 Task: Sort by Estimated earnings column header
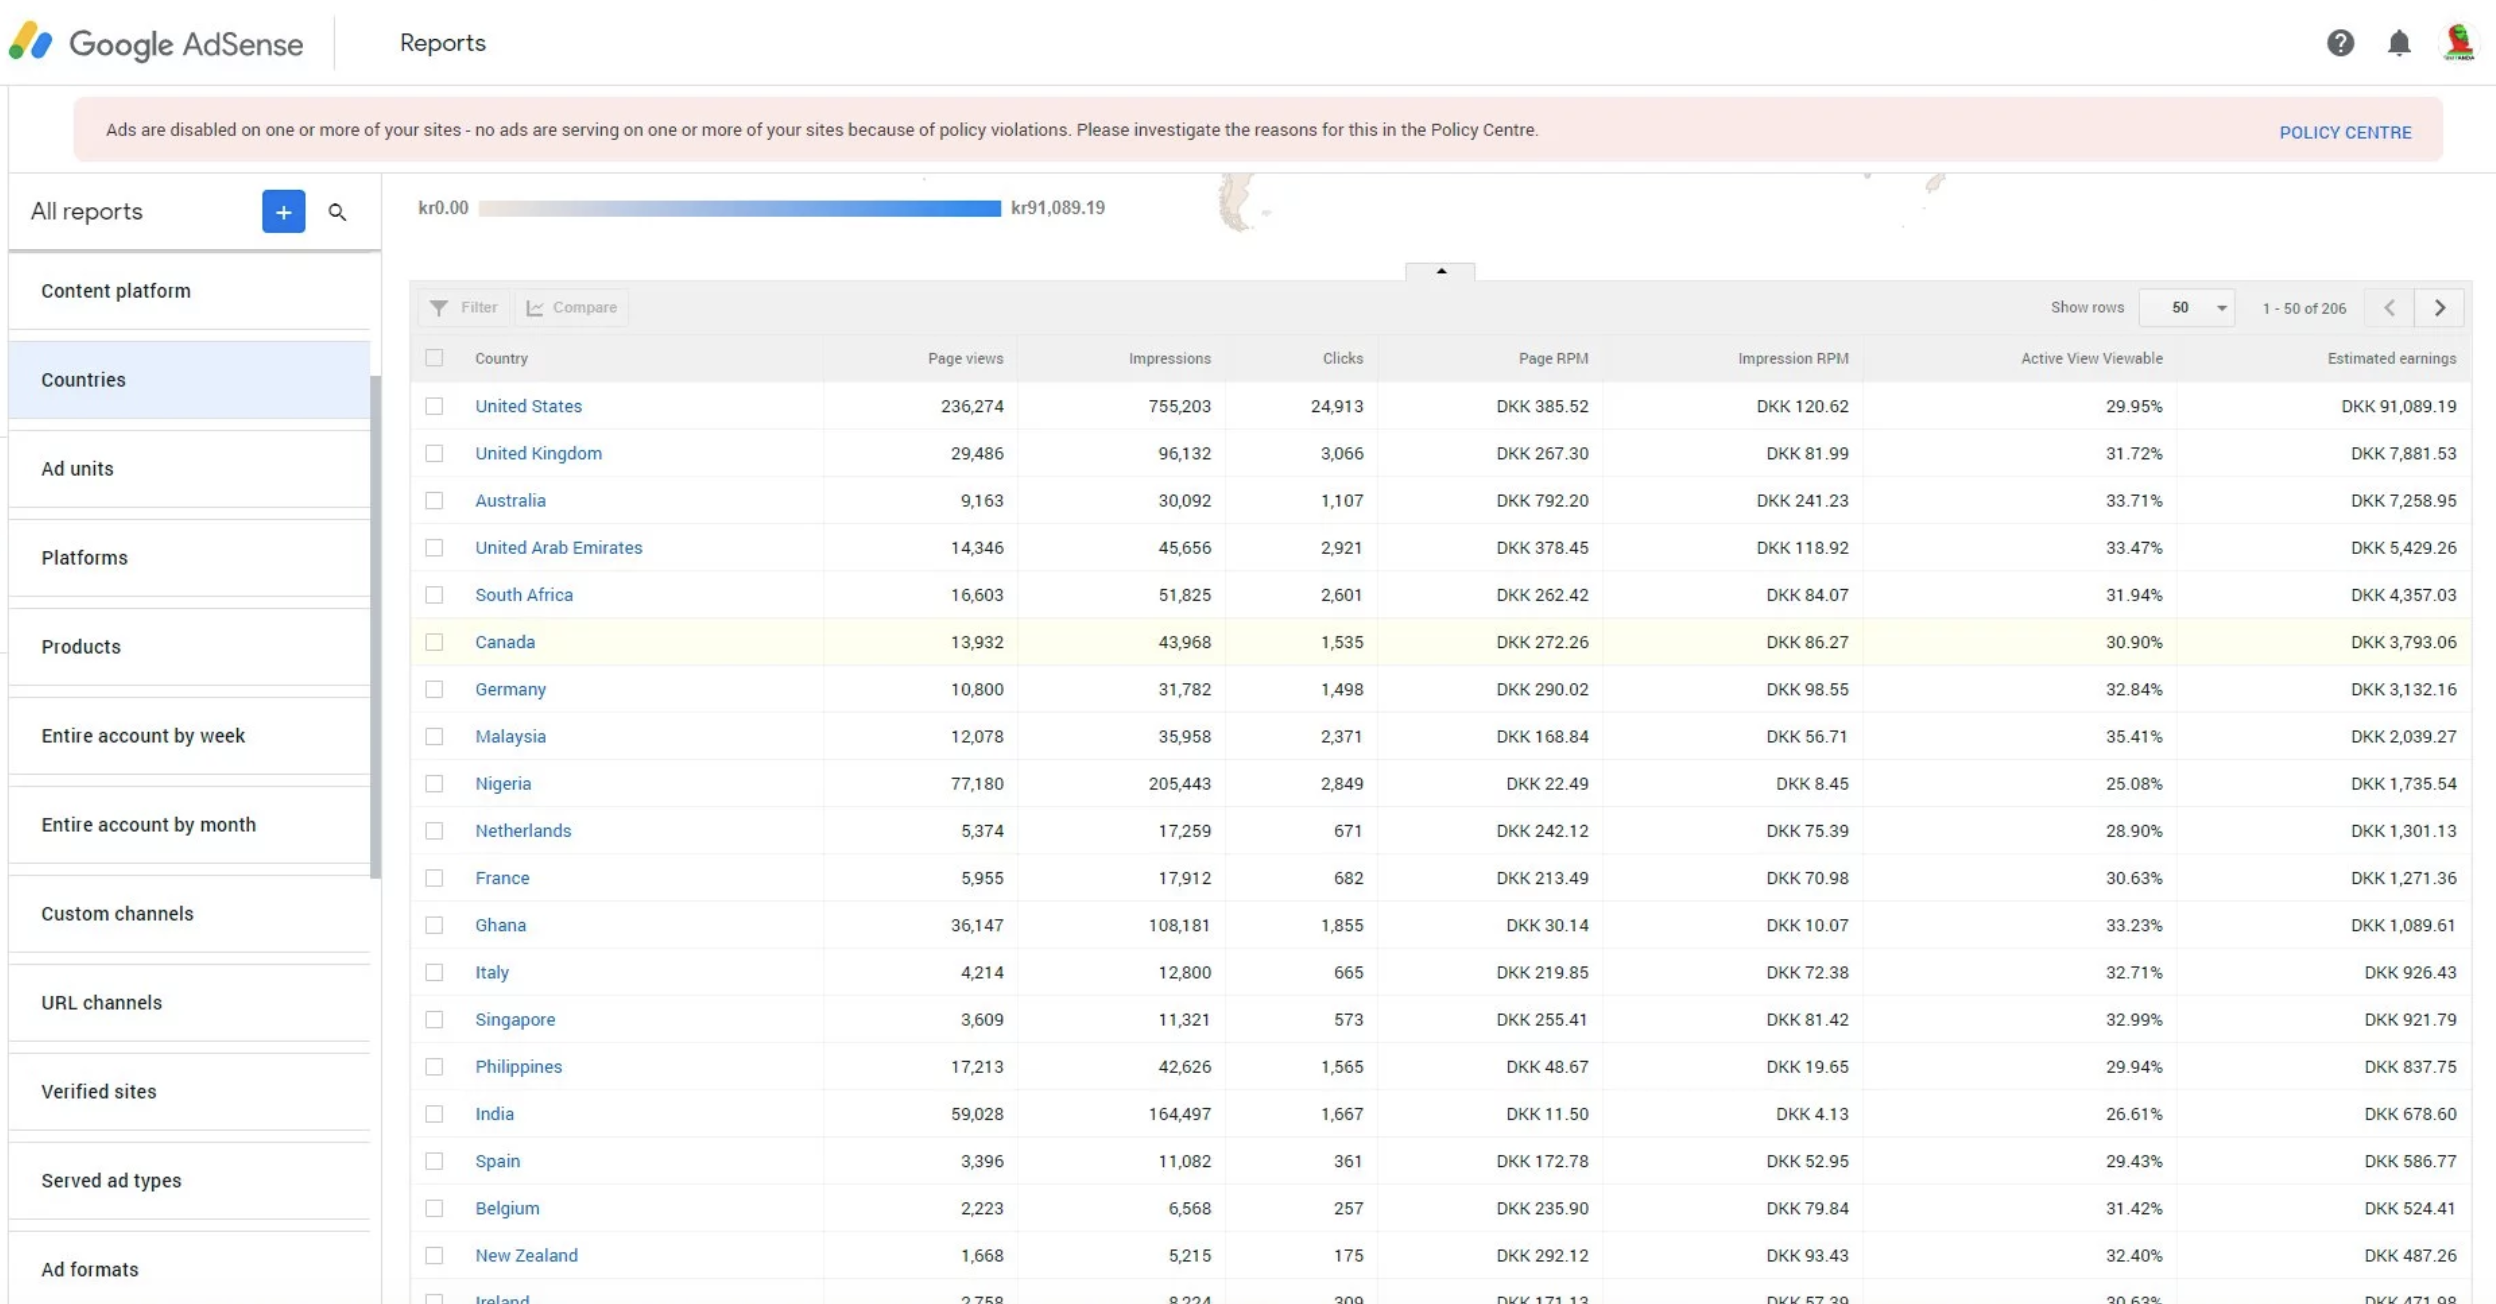(x=2391, y=358)
